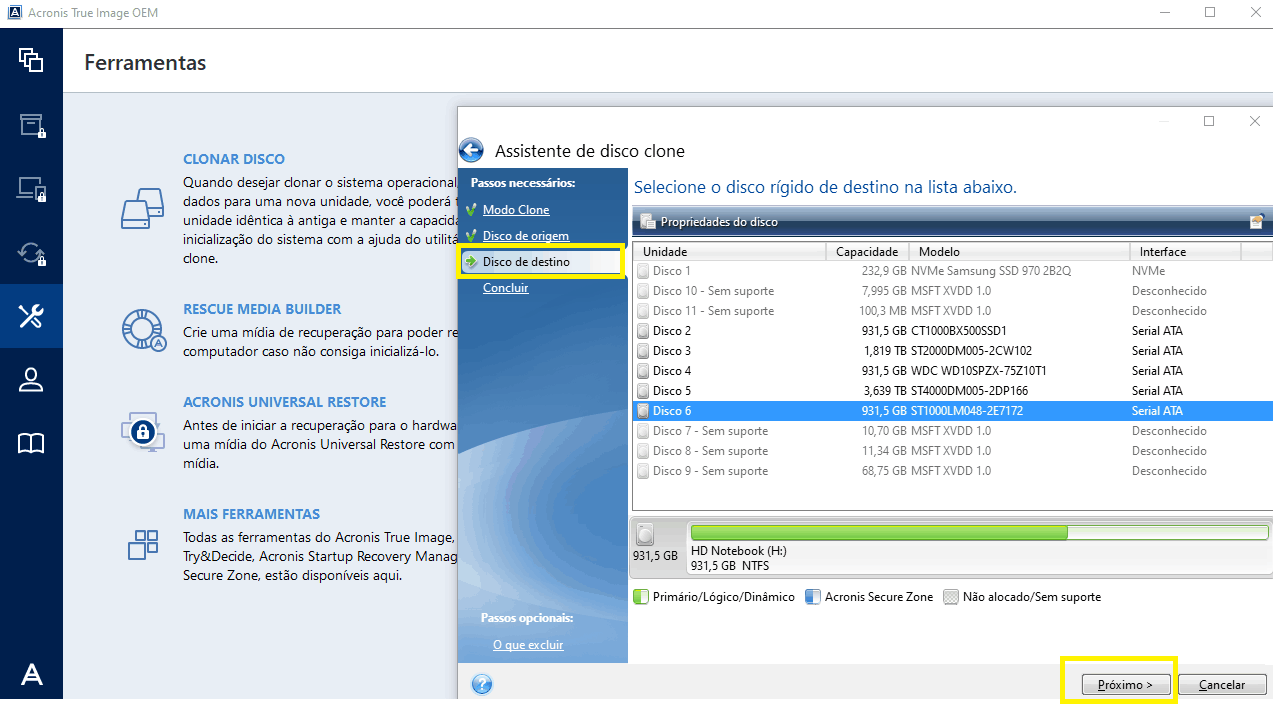This screenshot has height=708, width=1274.
Task: Click the disk icon beside Disco 2
Action: pyautogui.click(x=644, y=331)
